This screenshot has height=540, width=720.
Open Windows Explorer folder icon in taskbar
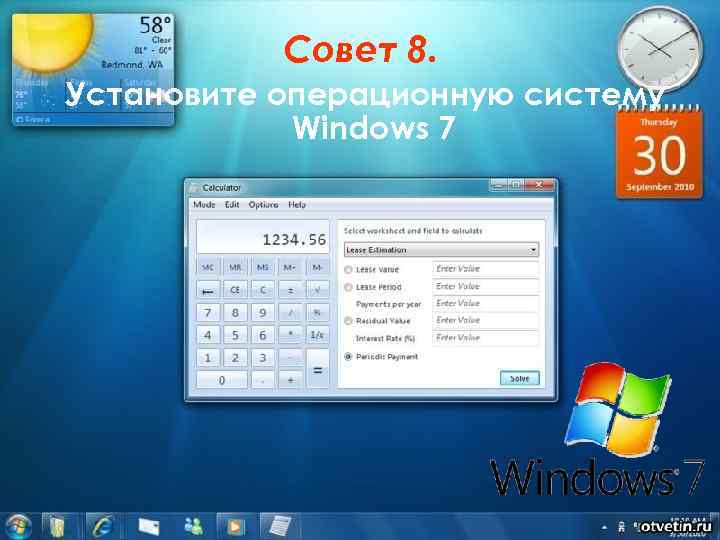tap(57, 526)
